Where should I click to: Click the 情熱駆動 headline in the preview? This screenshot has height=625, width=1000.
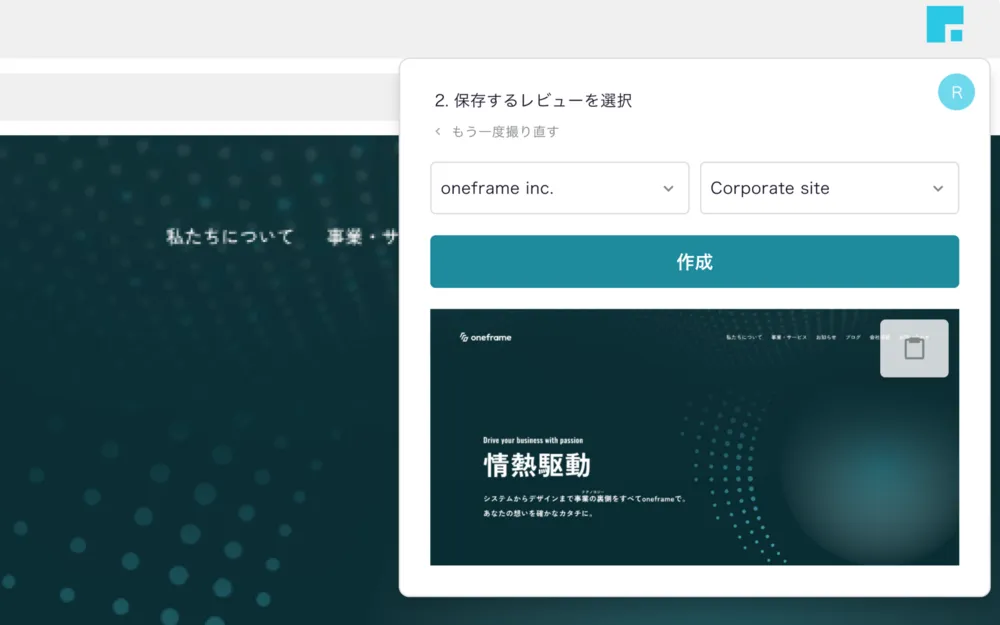click(537, 466)
